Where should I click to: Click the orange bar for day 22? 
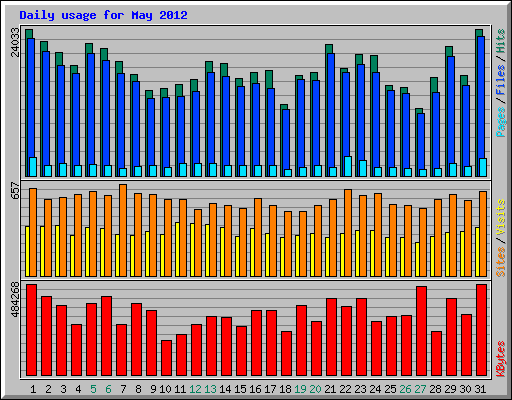click(348, 233)
